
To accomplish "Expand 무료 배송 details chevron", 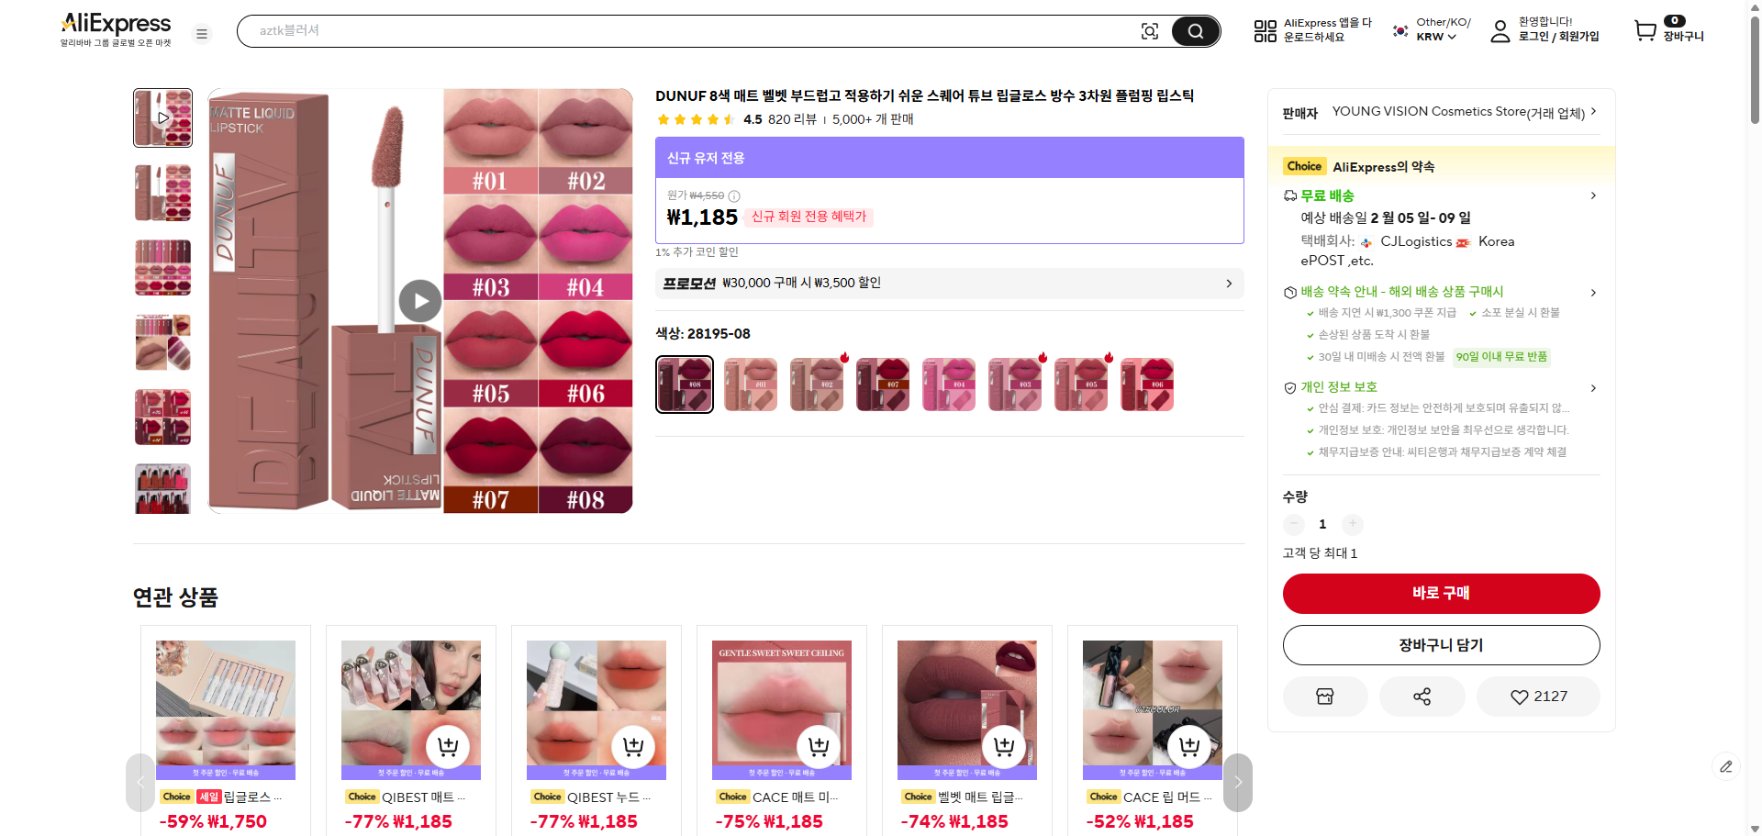I will pos(1593,196).
